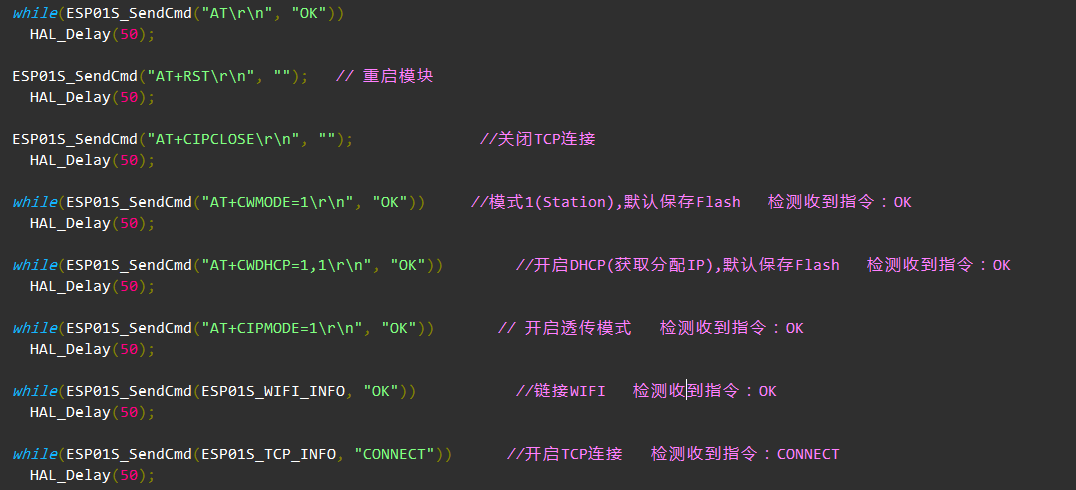Screen dimensions: 1076x490
Task: Click the 链接WIFI comment
Action: (561, 391)
